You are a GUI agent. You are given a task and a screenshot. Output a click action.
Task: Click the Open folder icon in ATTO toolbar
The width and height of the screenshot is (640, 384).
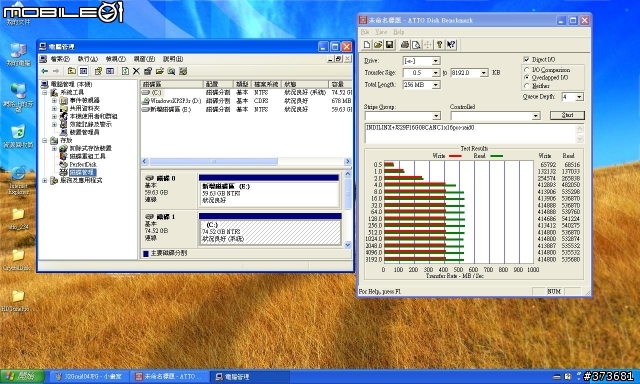pyautogui.click(x=378, y=44)
